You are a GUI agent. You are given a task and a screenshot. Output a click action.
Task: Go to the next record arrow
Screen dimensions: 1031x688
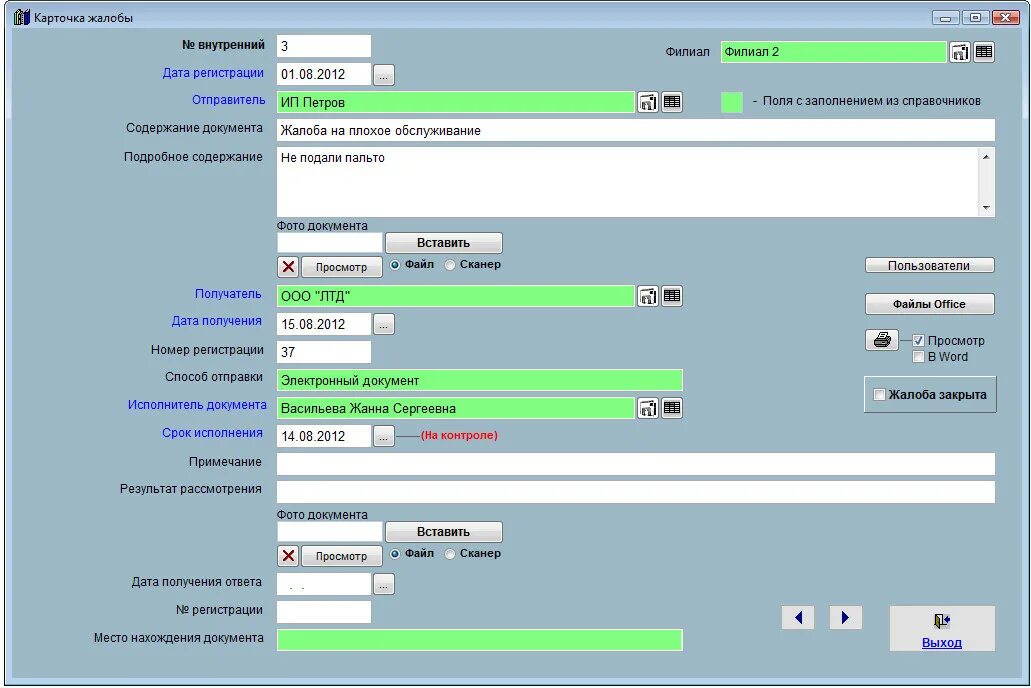846,618
